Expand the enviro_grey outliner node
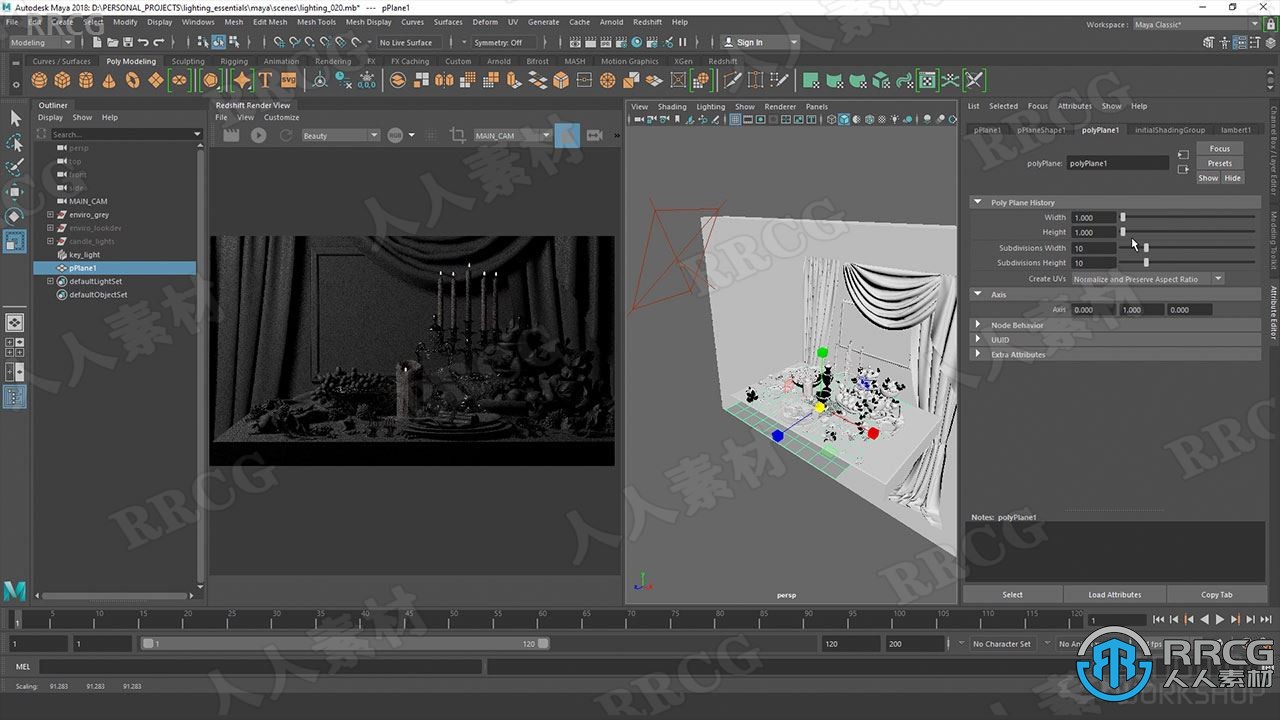 51,214
